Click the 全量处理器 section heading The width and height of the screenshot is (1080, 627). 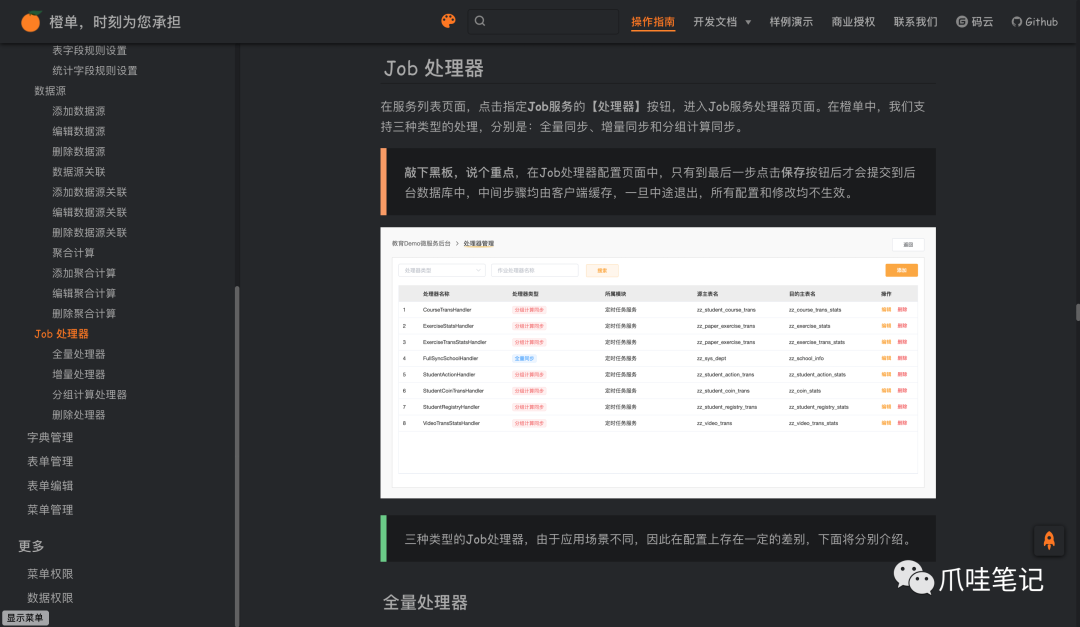click(x=425, y=603)
